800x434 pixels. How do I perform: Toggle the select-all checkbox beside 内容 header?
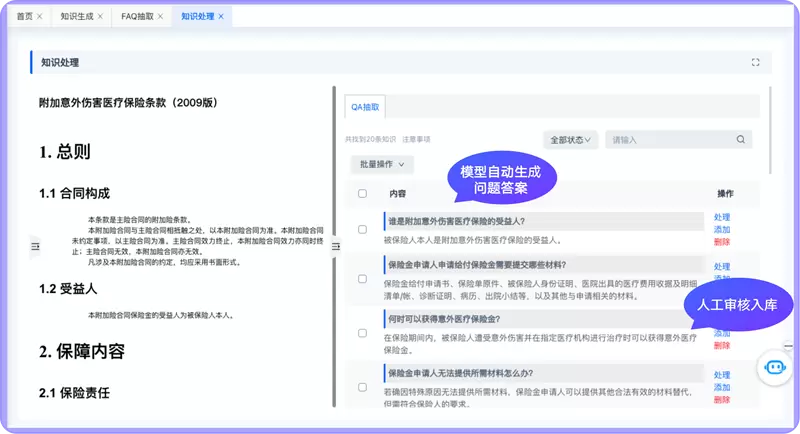tap(362, 193)
